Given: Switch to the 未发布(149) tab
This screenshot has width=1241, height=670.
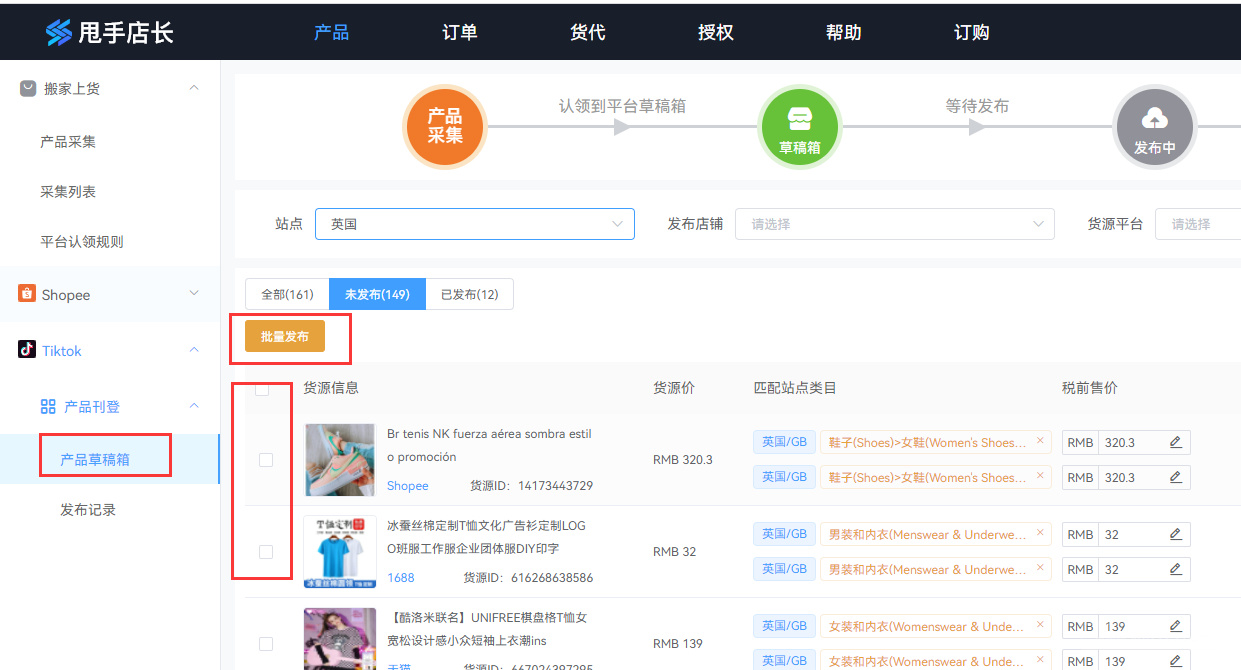Looking at the screenshot, I should coord(377,294).
